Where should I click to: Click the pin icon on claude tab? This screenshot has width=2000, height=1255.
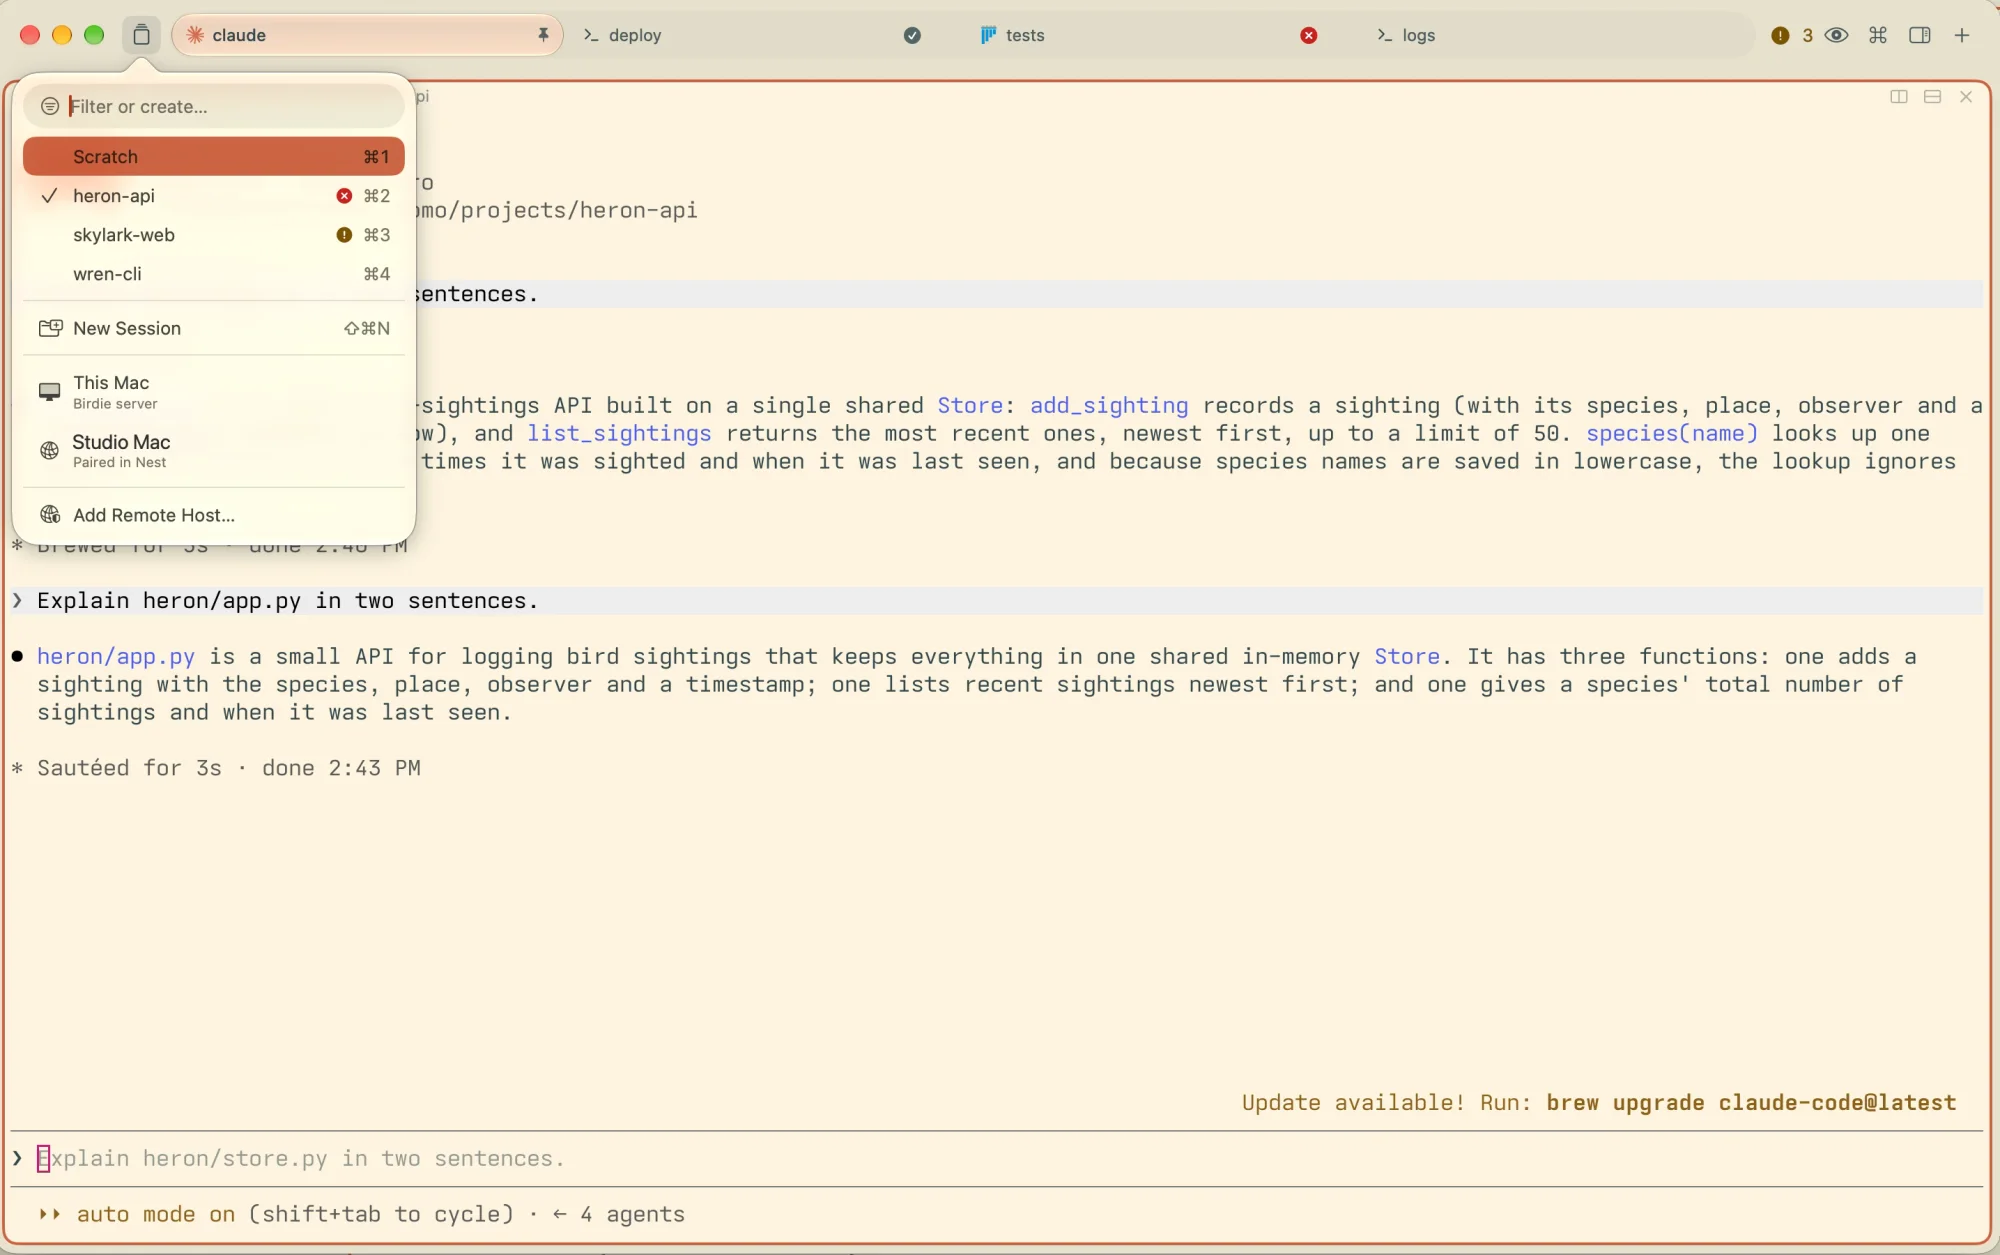click(x=543, y=35)
